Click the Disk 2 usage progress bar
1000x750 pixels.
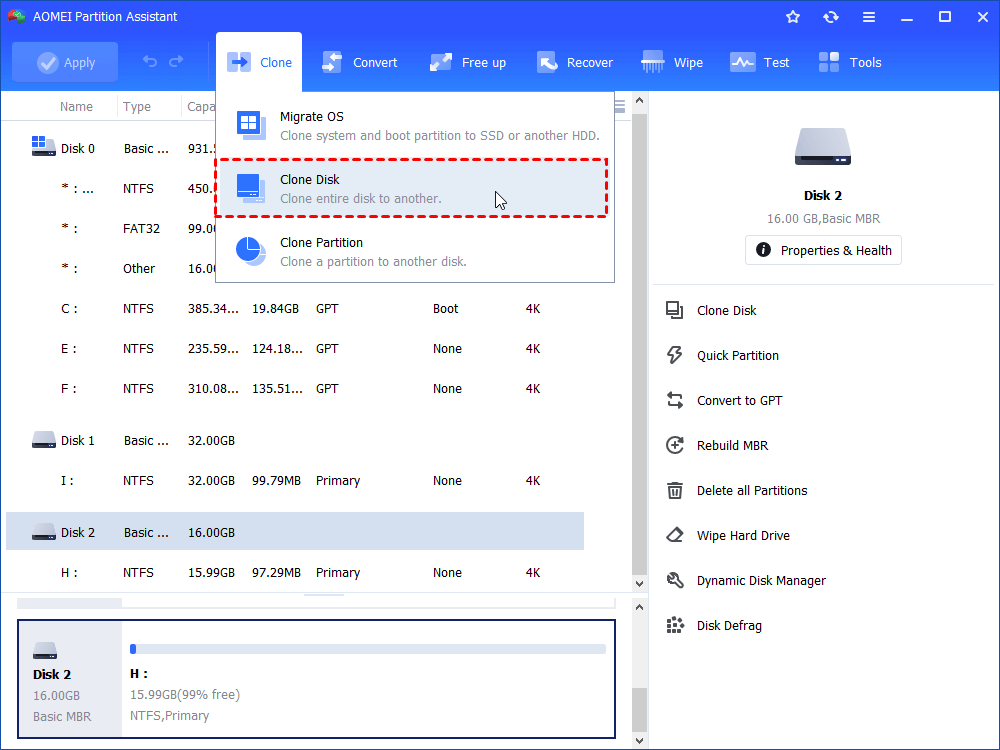(367, 648)
